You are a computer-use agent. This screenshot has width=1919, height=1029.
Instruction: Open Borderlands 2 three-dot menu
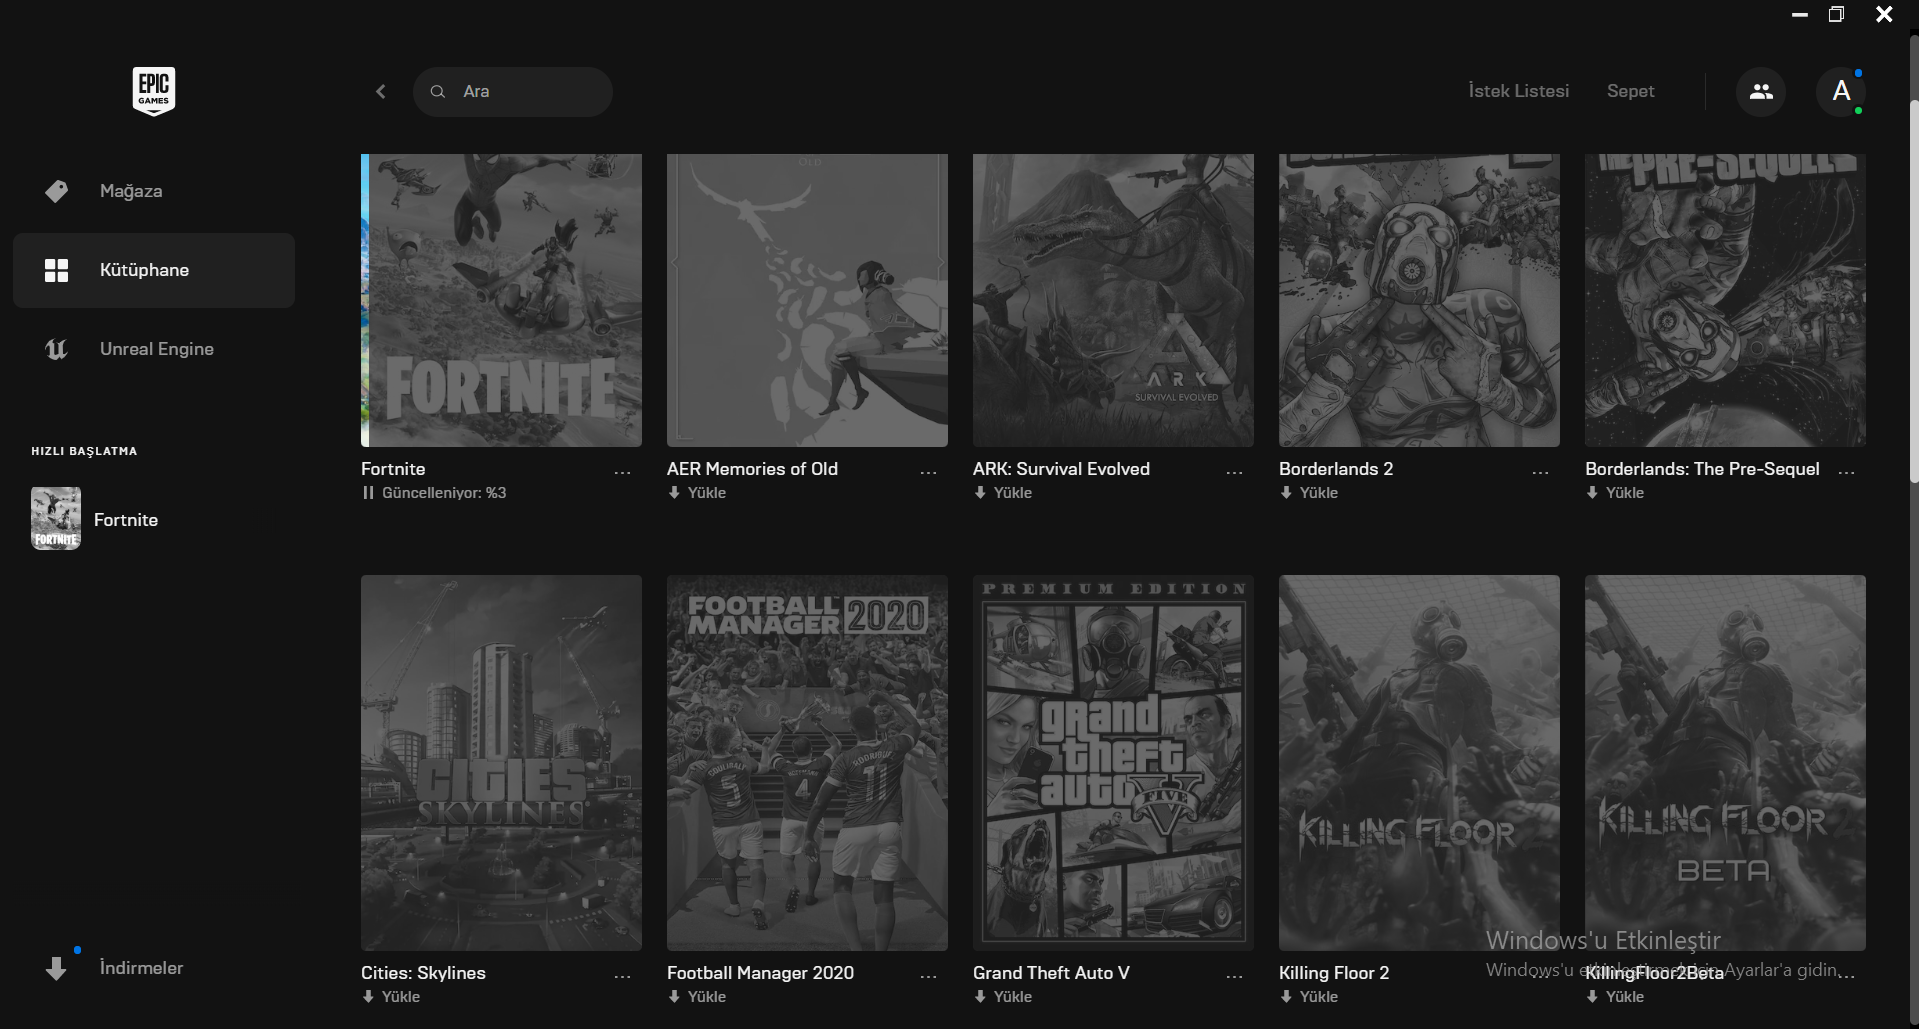[1540, 472]
